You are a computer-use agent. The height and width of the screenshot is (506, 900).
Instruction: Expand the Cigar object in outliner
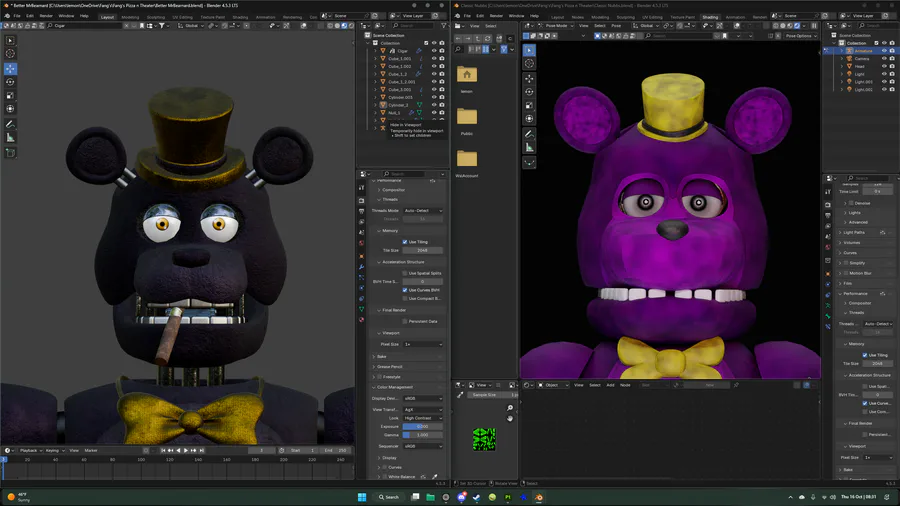coord(376,50)
